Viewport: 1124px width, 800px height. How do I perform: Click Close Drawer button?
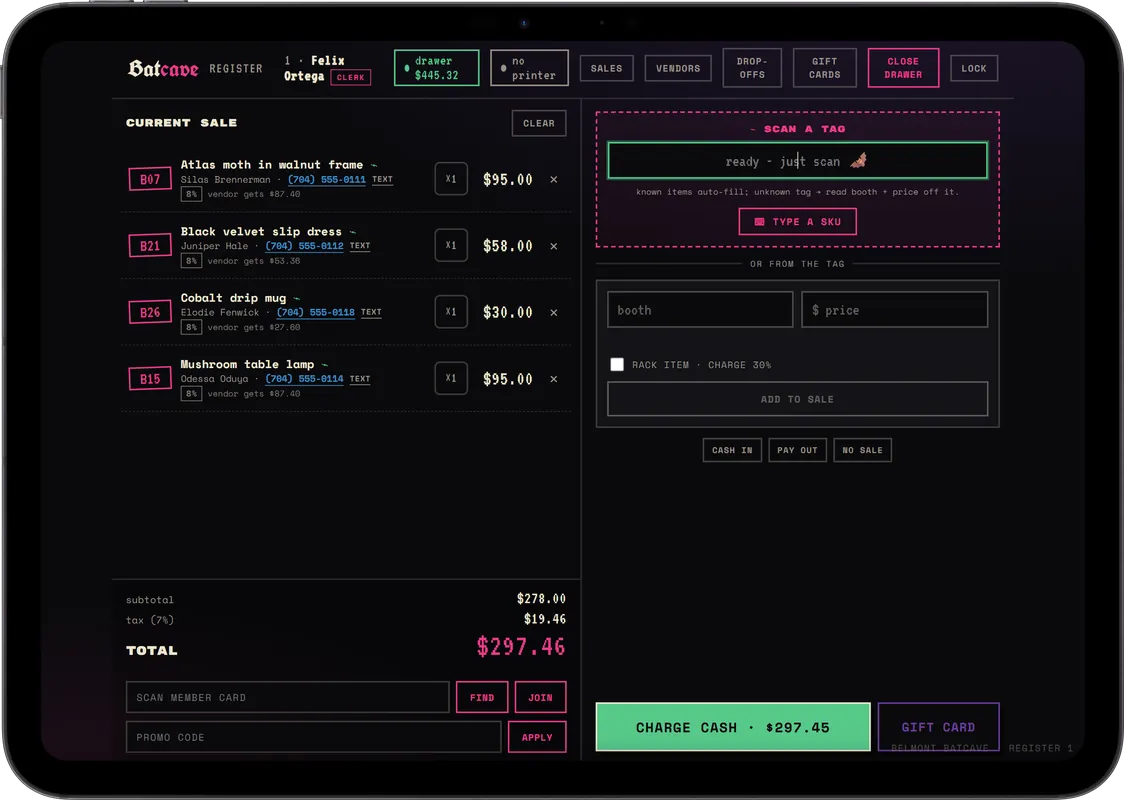click(903, 68)
